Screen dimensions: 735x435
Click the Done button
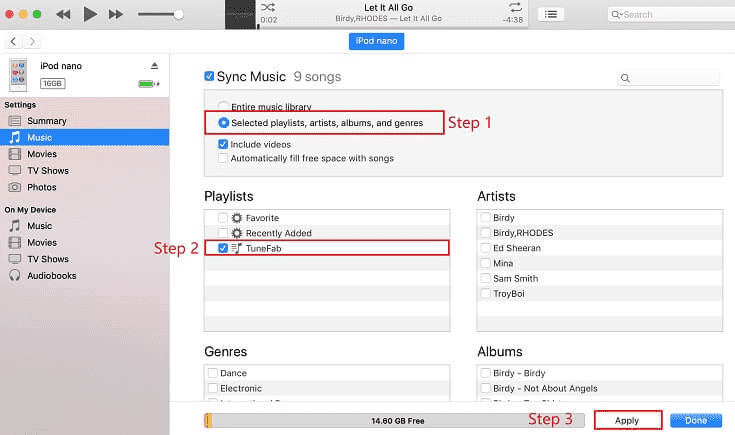pos(695,420)
